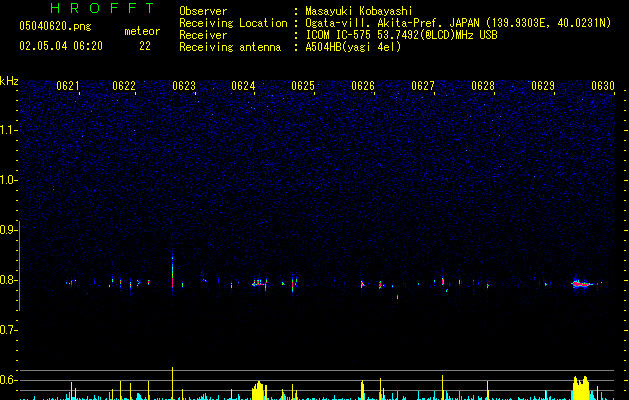The width and height of the screenshot is (629, 400).
Task: Click the 0628 time marker
Action: pyautogui.click(x=483, y=86)
